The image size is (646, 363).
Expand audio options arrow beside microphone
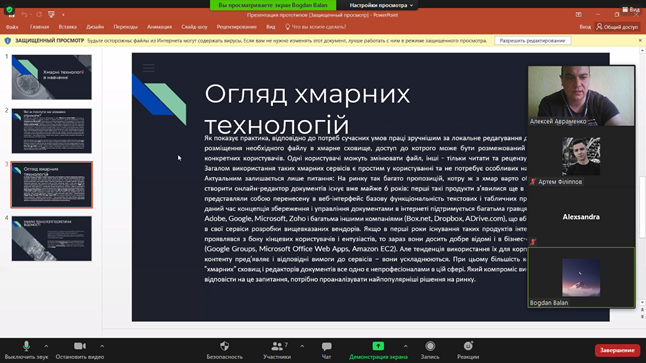(46, 346)
